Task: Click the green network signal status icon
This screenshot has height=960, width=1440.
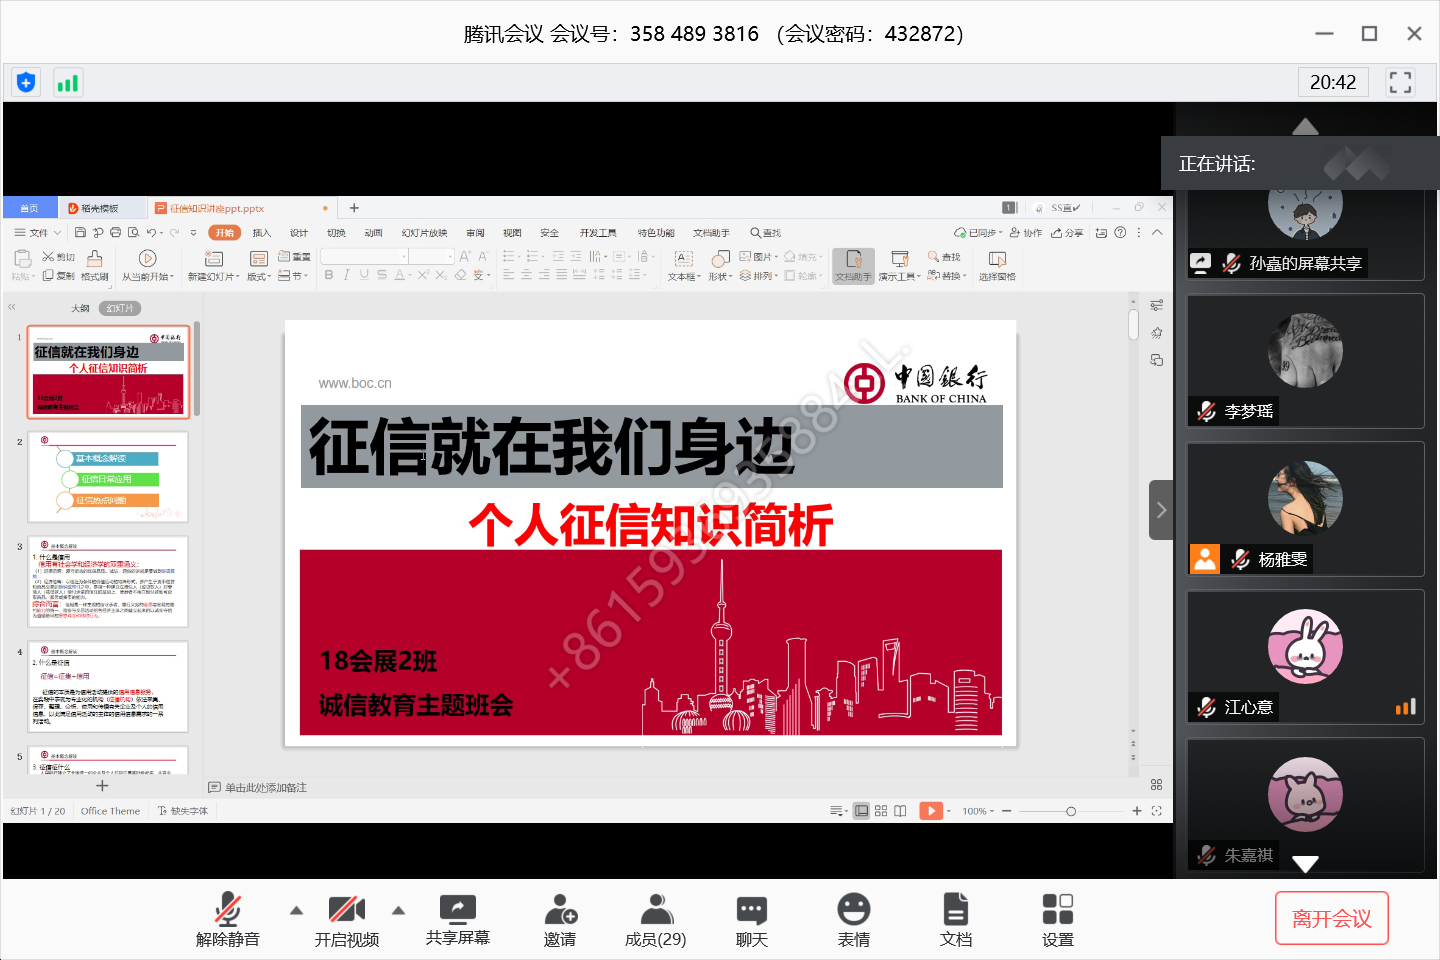Action: point(67,83)
